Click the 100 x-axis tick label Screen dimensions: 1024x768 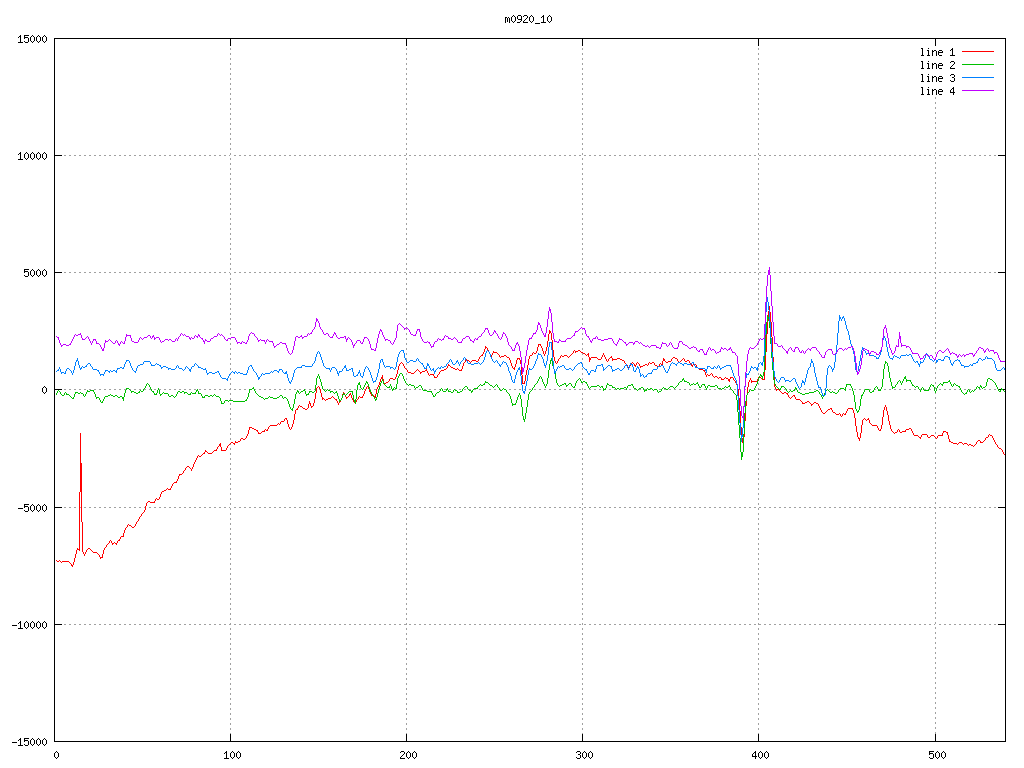point(231,755)
